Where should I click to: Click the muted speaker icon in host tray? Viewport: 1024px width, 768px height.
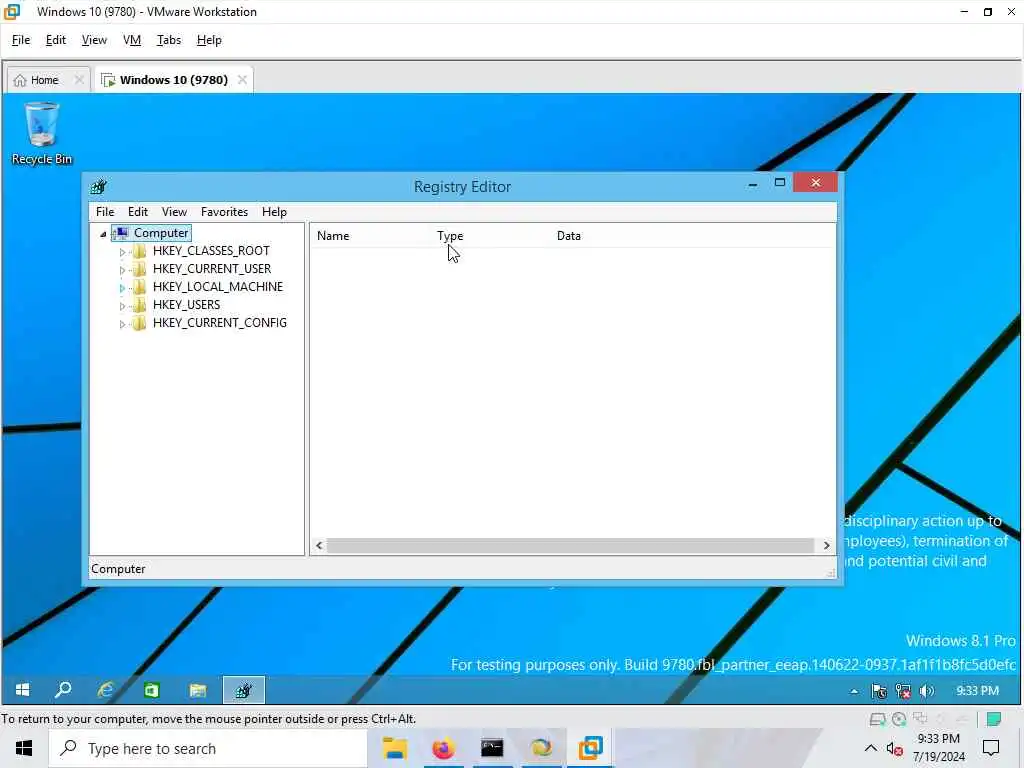pyautogui.click(x=895, y=748)
